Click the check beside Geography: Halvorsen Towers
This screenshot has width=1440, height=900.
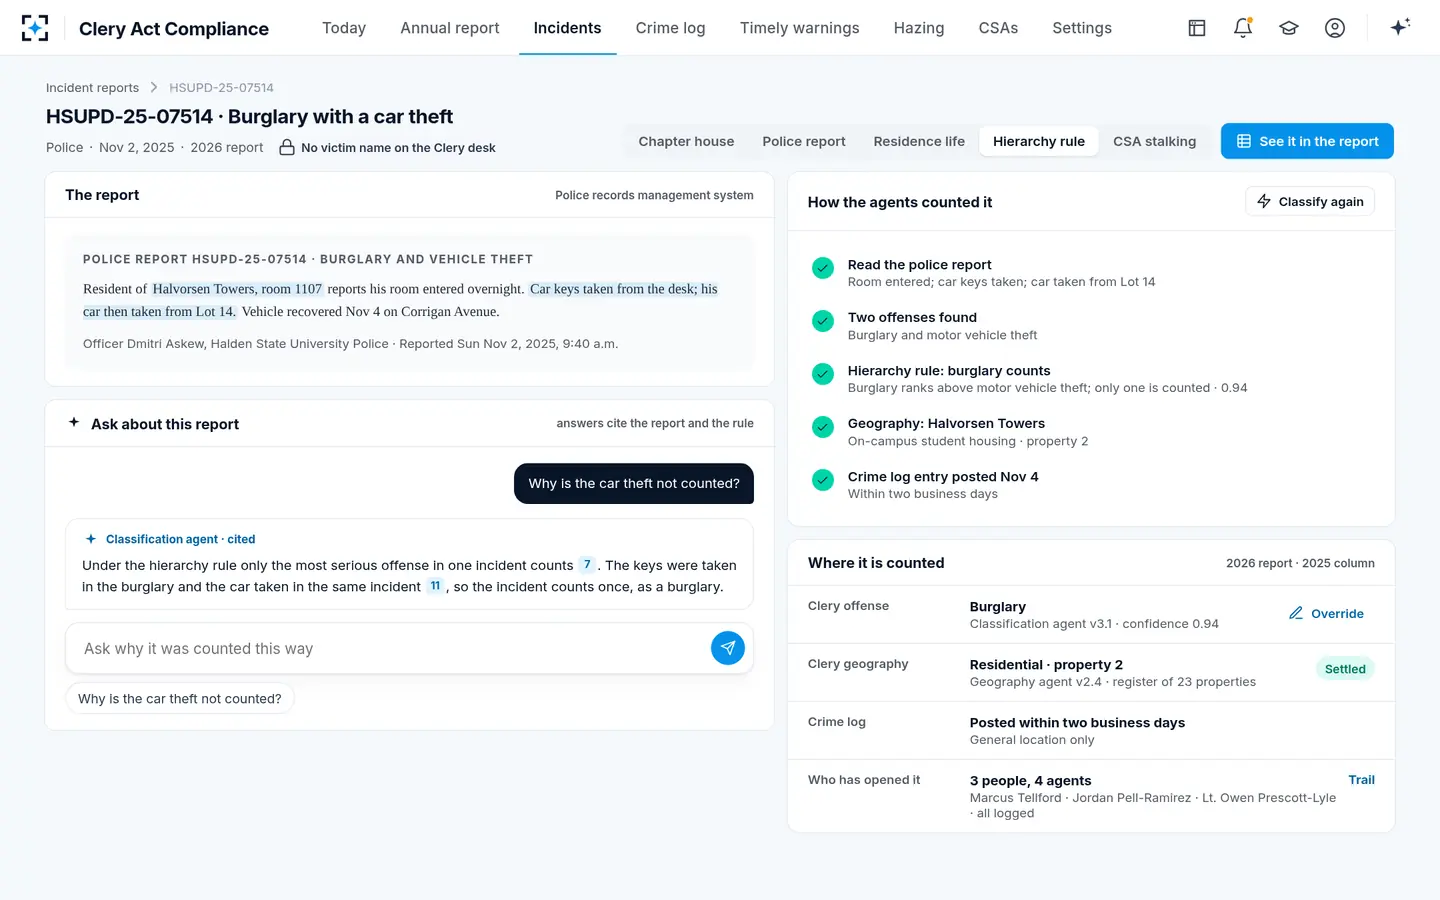[823, 427]
